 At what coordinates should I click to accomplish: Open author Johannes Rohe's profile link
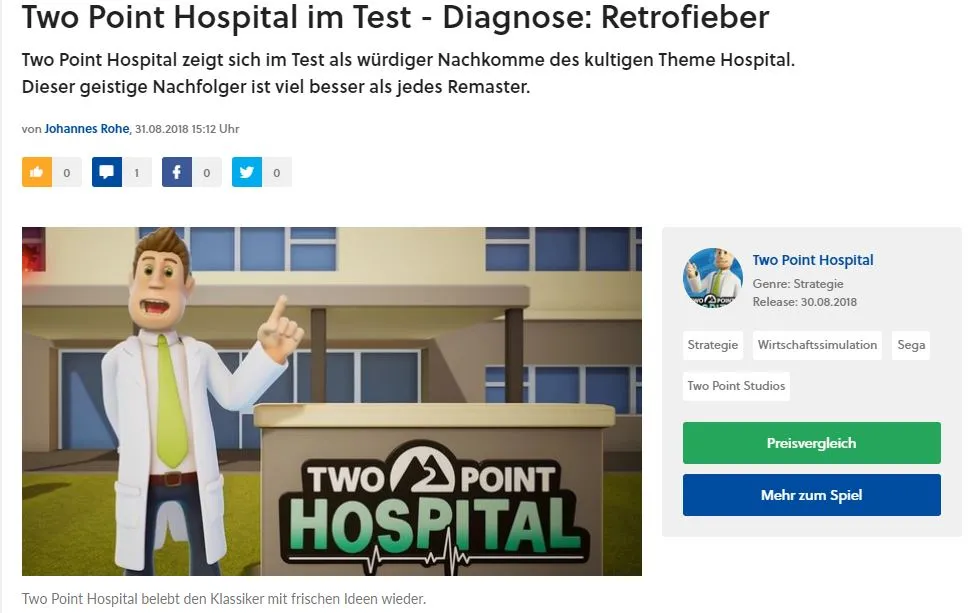[x=86, y=129]
